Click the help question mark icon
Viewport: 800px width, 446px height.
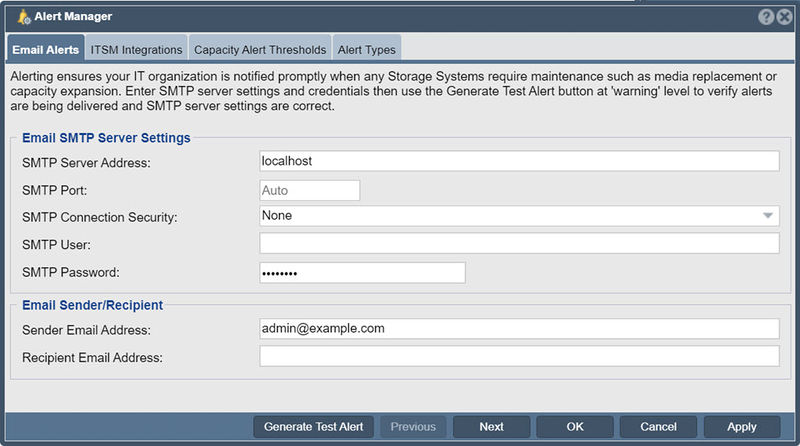point(766,17)
